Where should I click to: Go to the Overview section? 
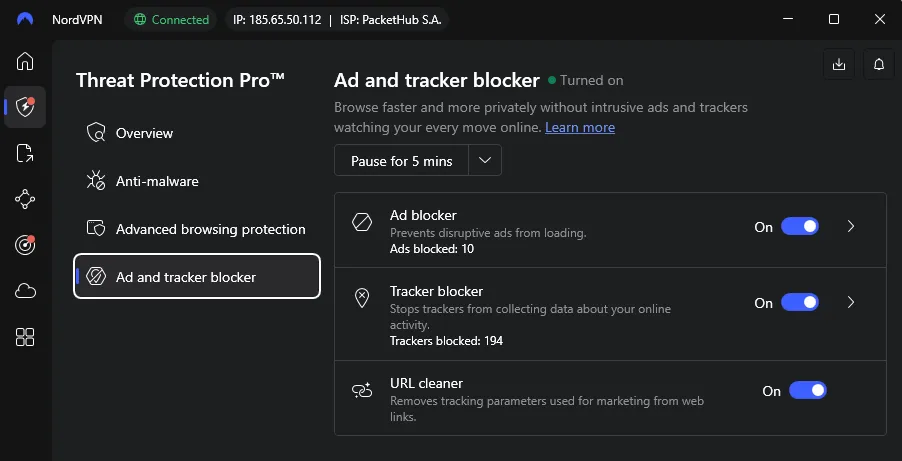pos(197,133)
